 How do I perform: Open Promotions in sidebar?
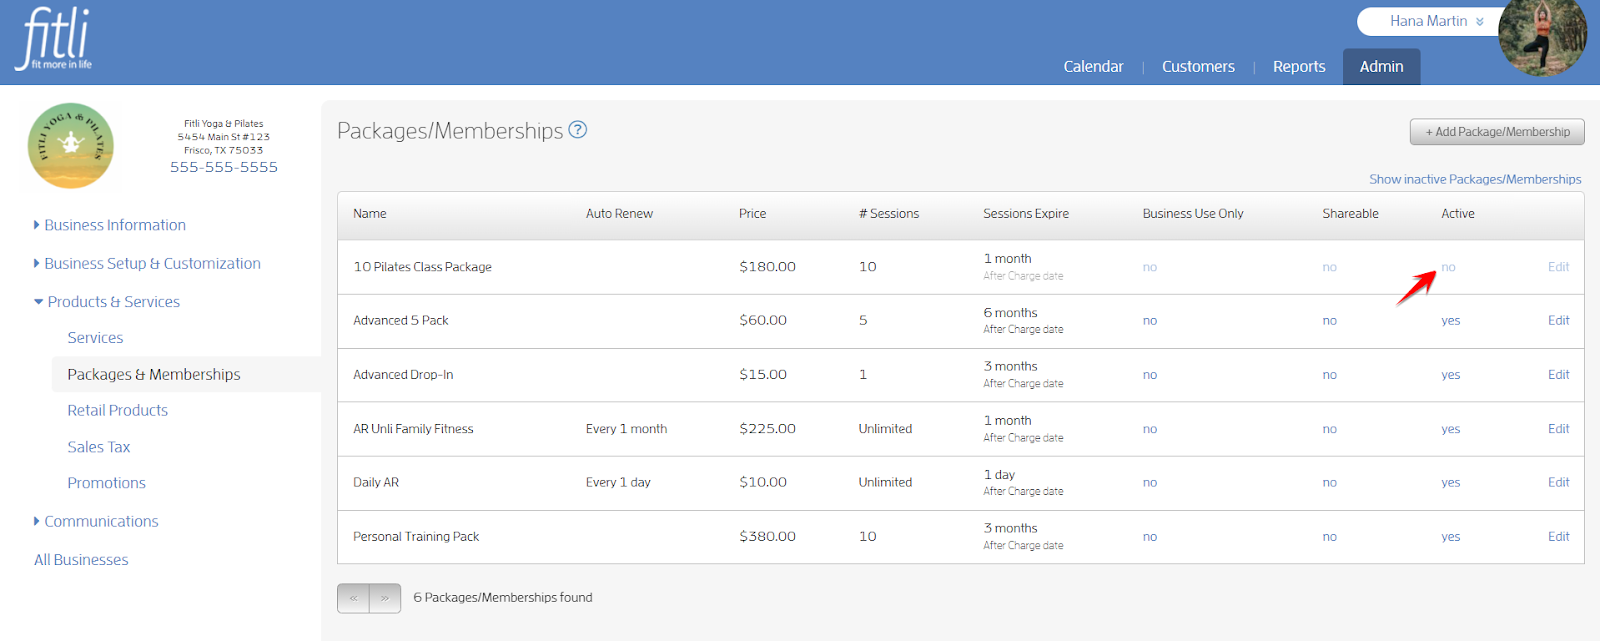[x=106, y=483]
